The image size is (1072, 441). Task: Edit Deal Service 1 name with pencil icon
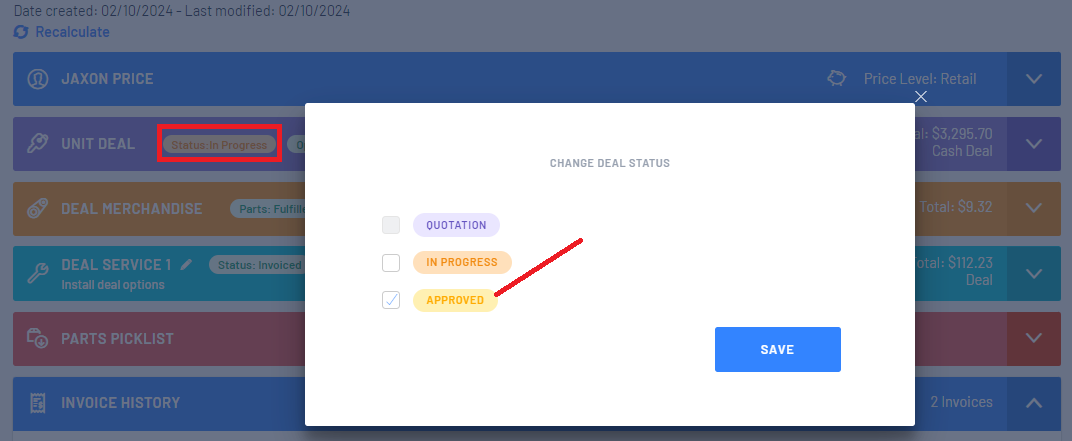click(x=187, y=265)
